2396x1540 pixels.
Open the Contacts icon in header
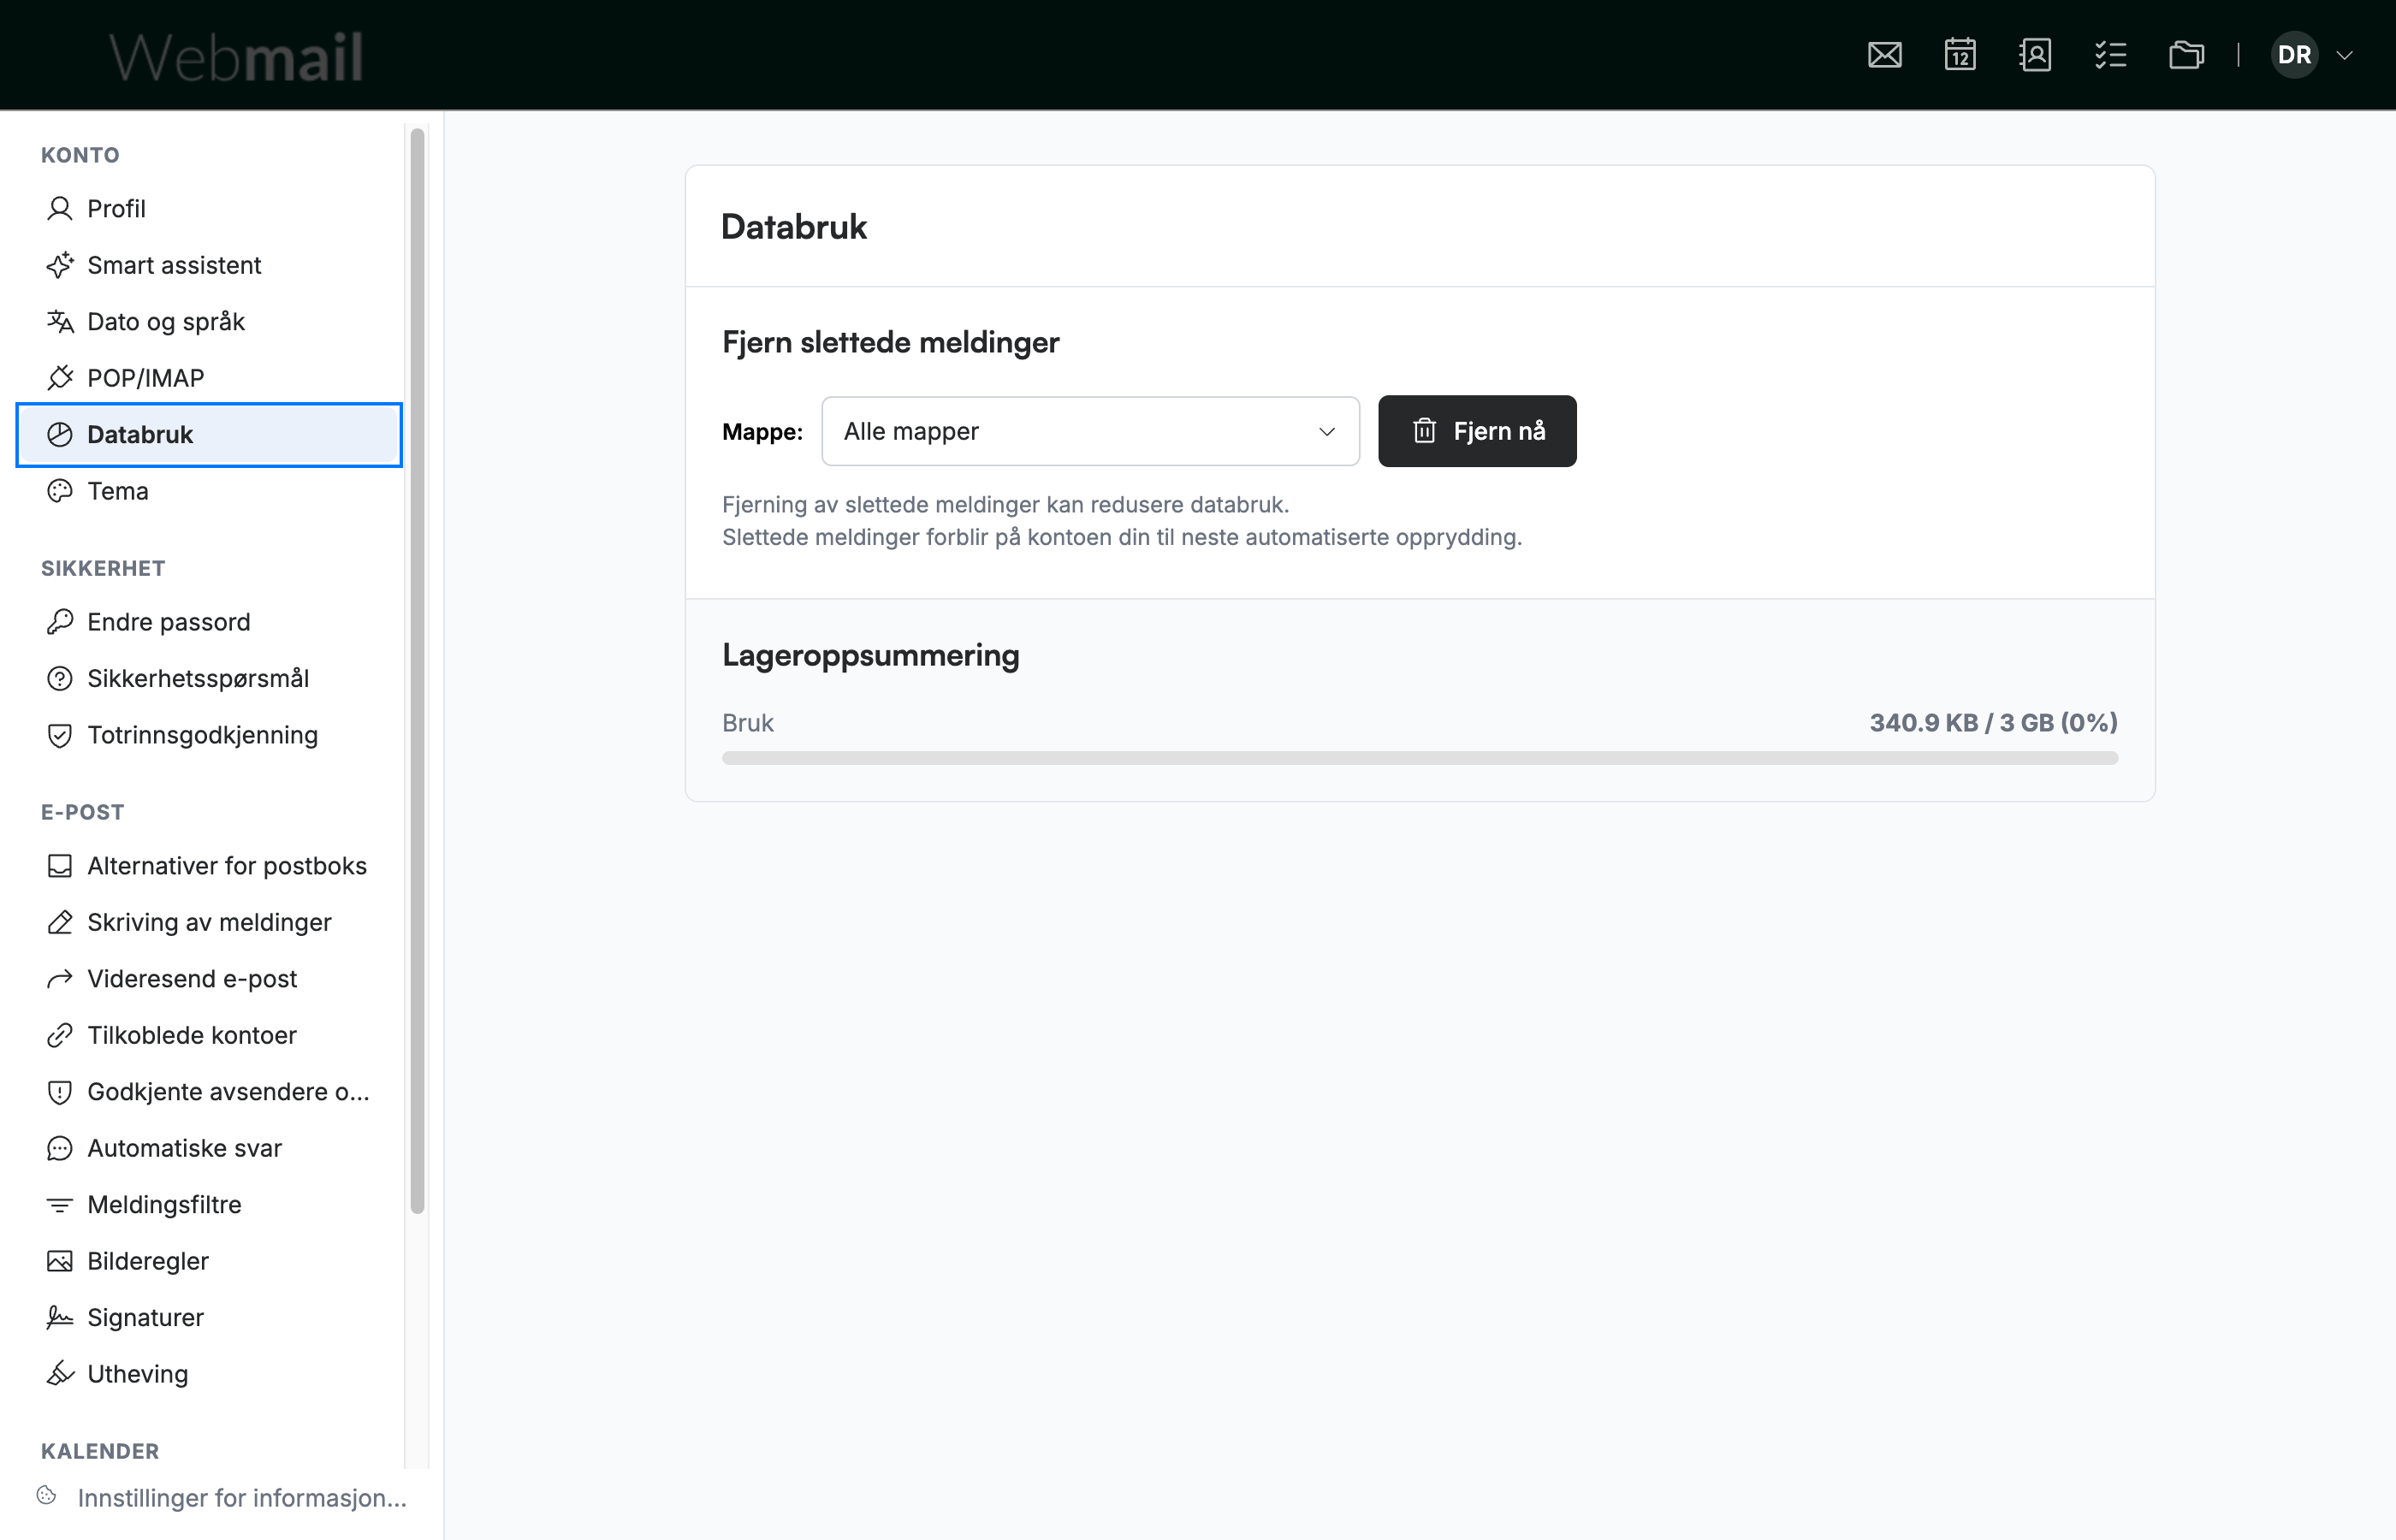click(x=2035, y=55)
